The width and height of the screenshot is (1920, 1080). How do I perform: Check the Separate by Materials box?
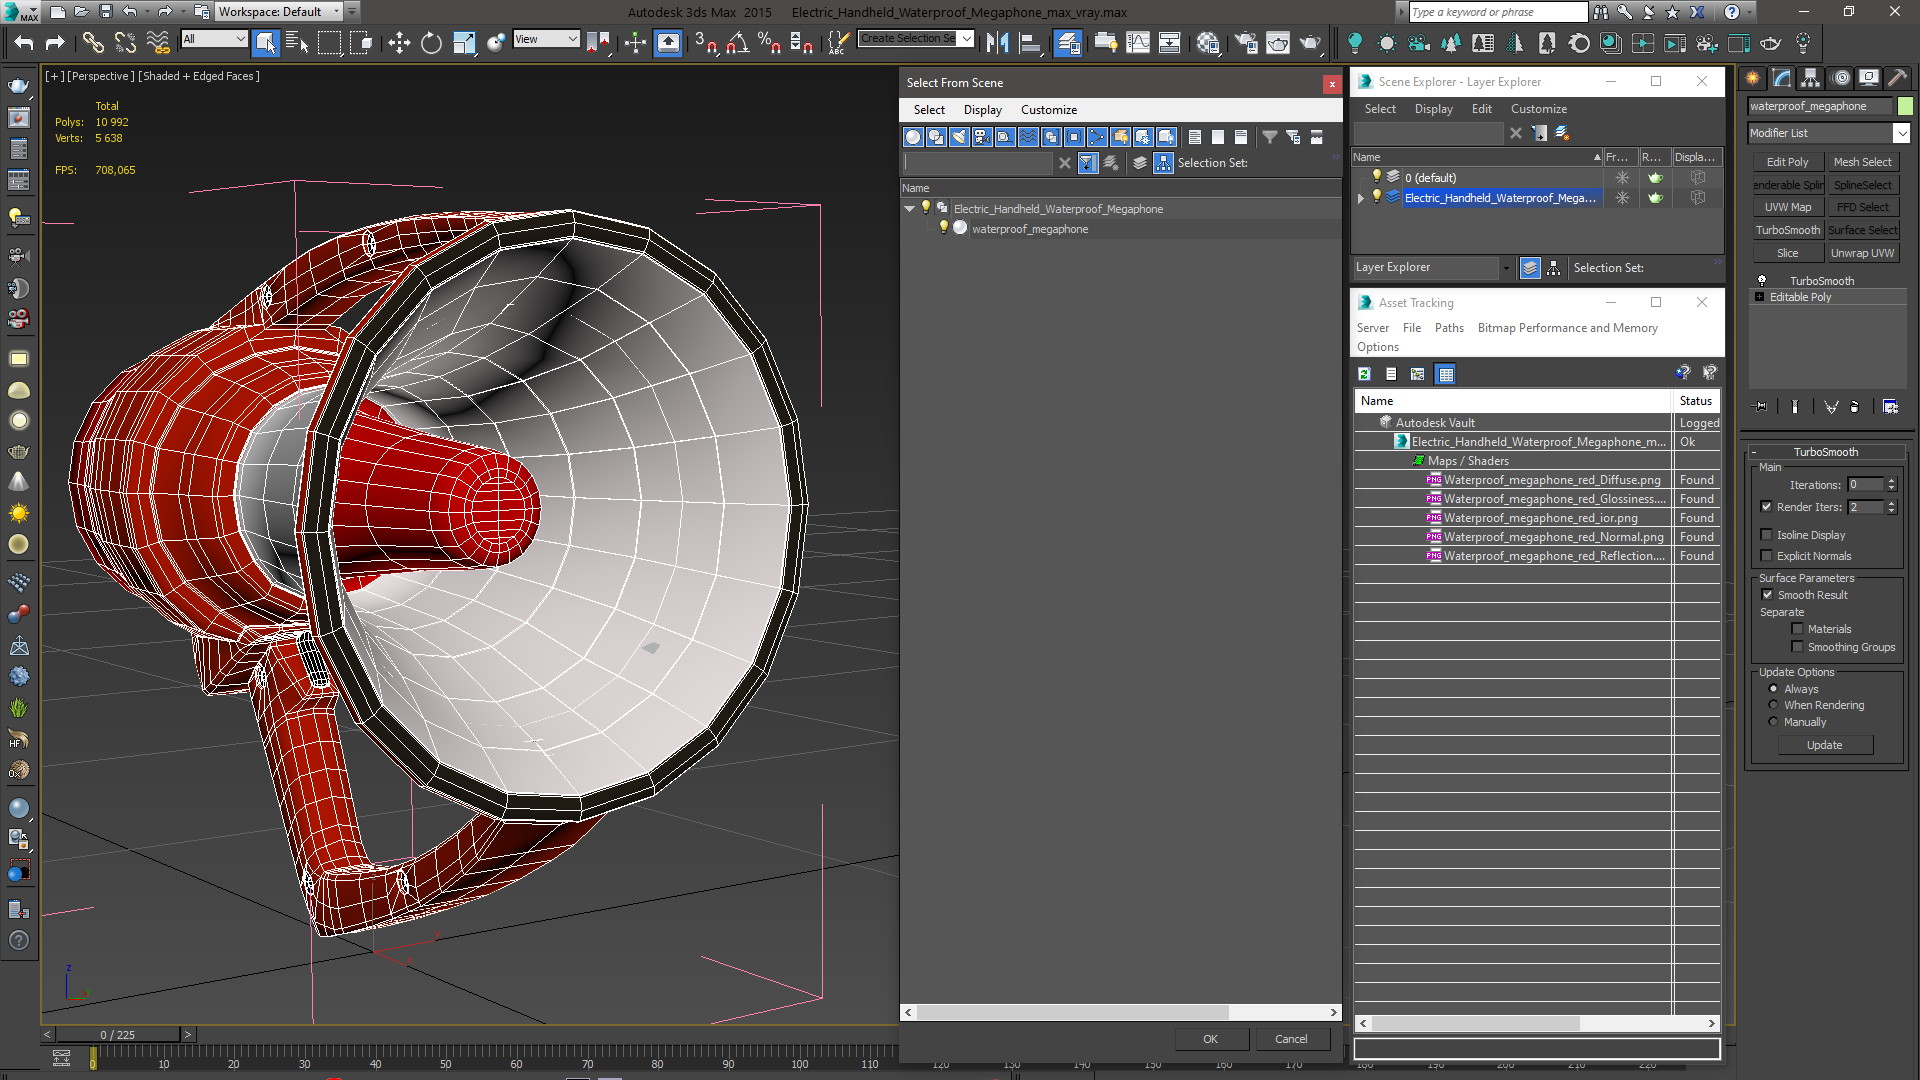click(1797, 629)
